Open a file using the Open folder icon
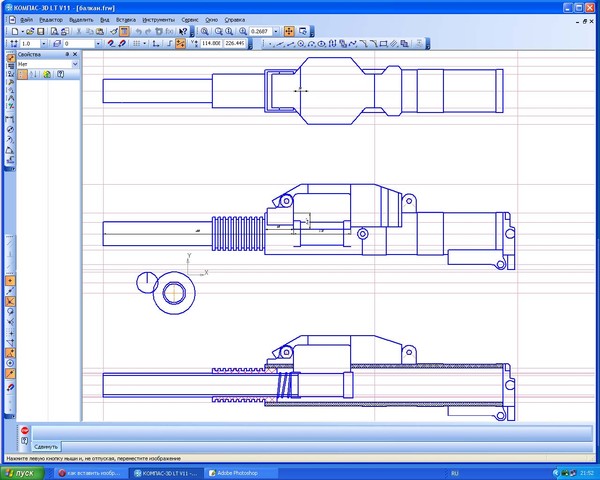 [x=30, y=31]
